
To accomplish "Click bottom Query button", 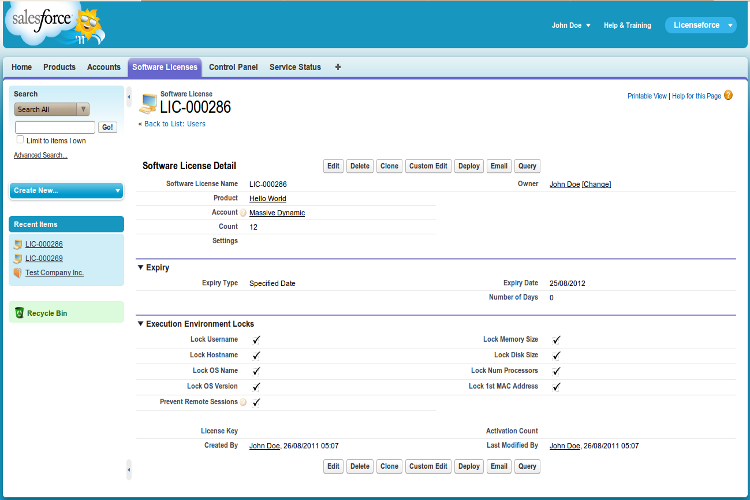I will coord(527,467).
